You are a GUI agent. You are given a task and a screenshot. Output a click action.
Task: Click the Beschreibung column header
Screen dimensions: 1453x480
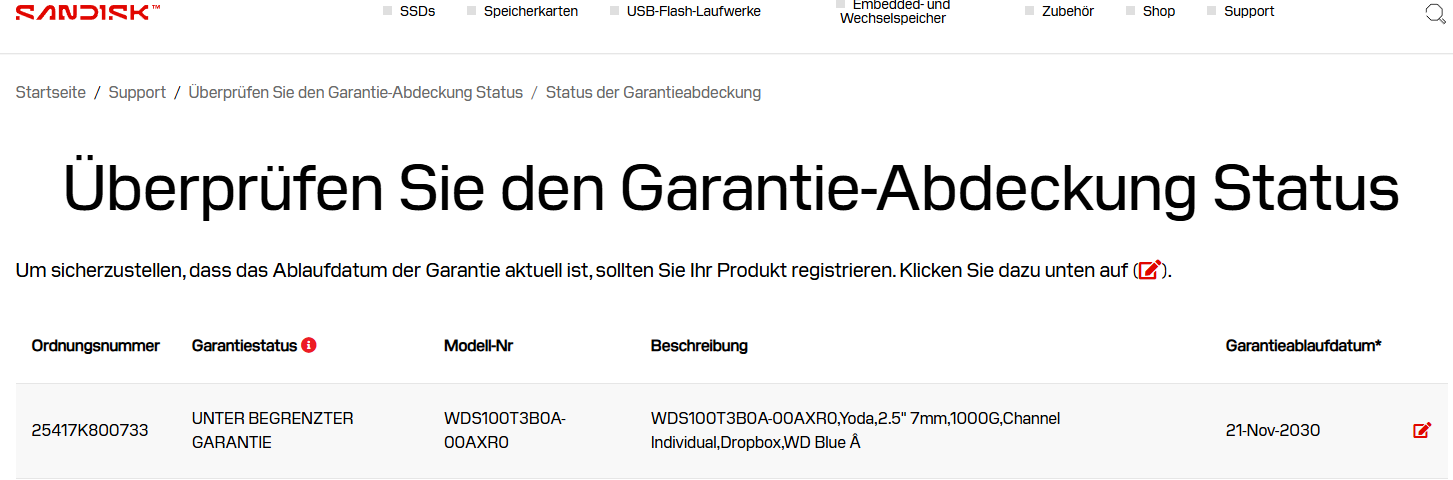pyautogui.click(x=699, y=346)
